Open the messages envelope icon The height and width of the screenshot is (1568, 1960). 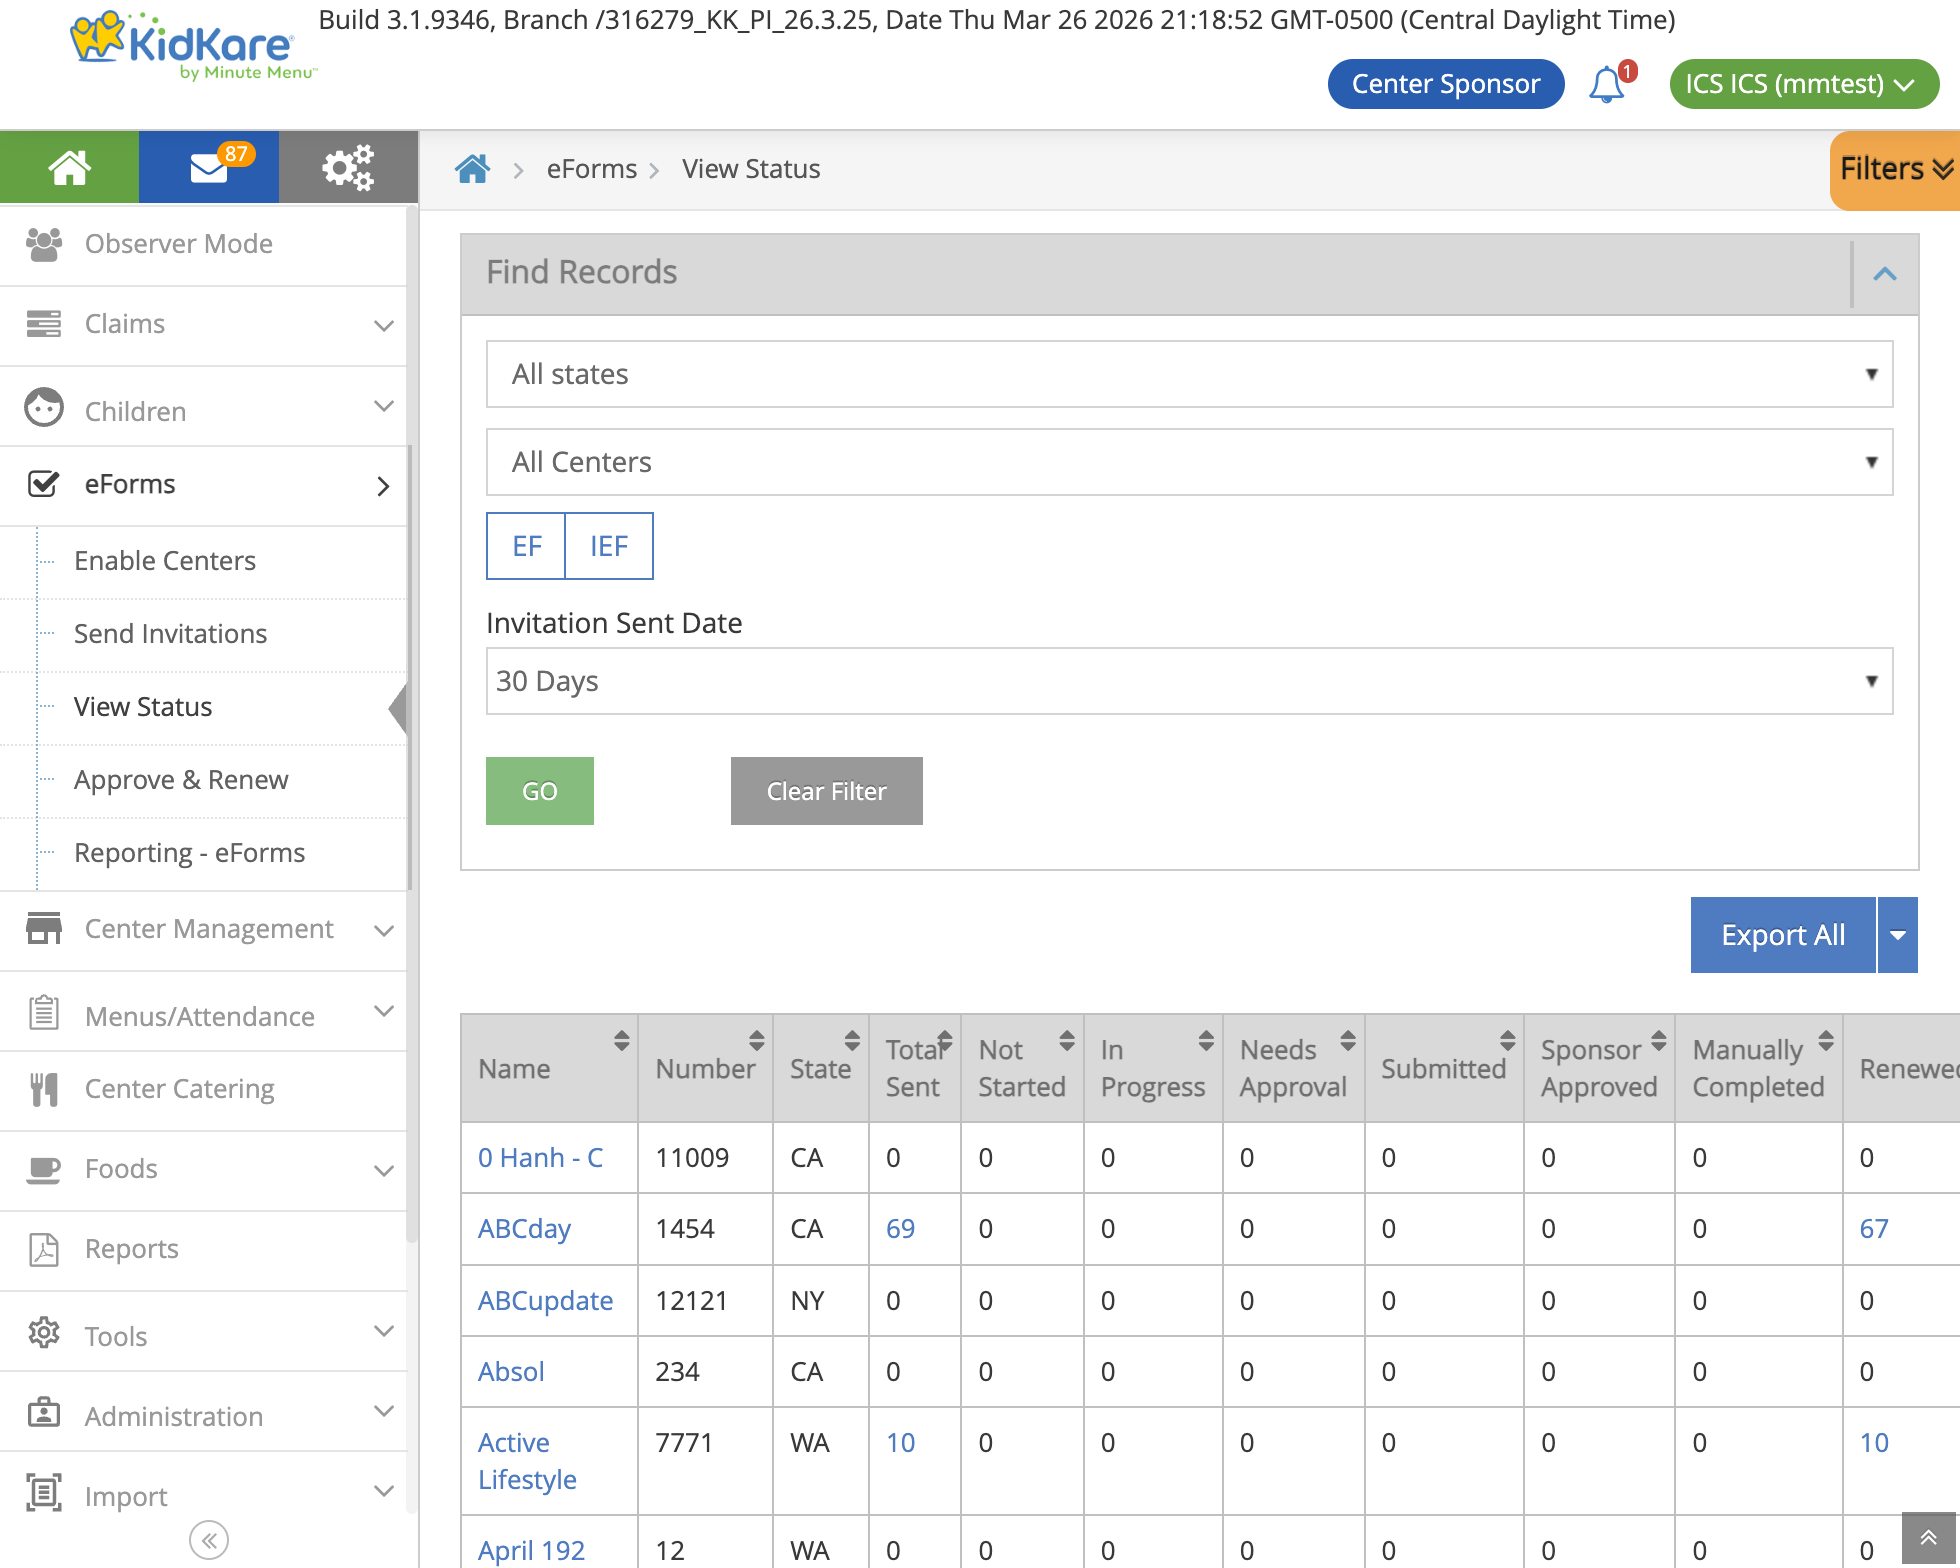pyautogui.click(x=208, y=167)
